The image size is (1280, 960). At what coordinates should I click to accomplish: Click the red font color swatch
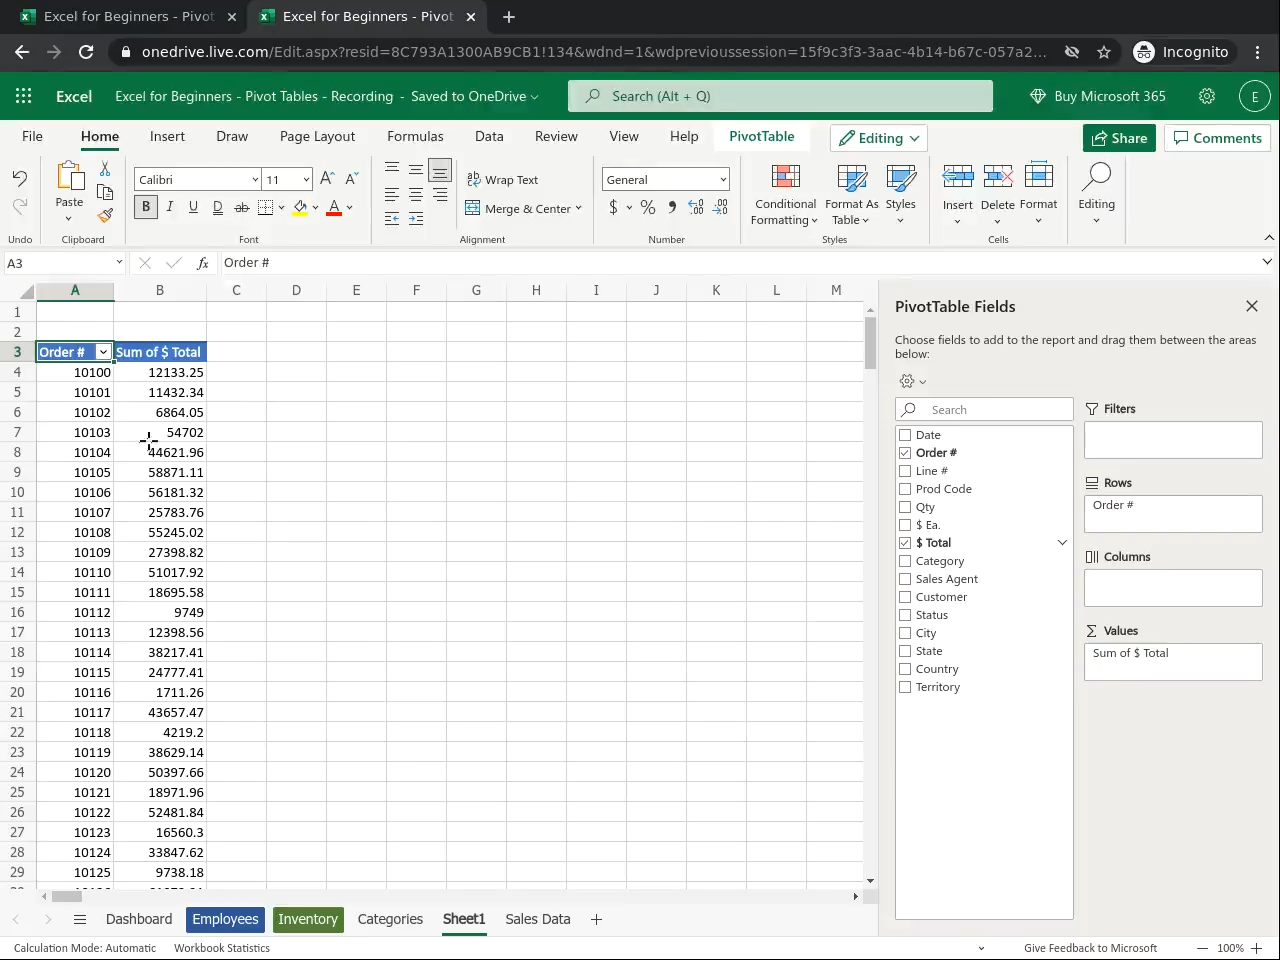click(334, 208)
